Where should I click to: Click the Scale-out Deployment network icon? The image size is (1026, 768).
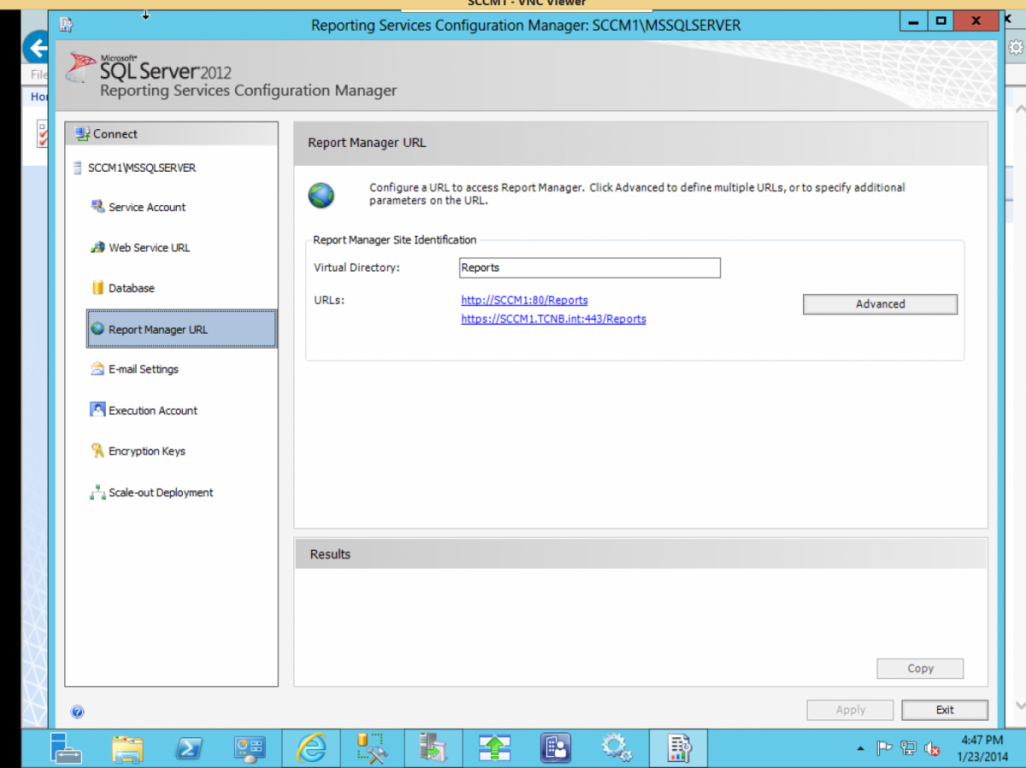coord(97,493)
